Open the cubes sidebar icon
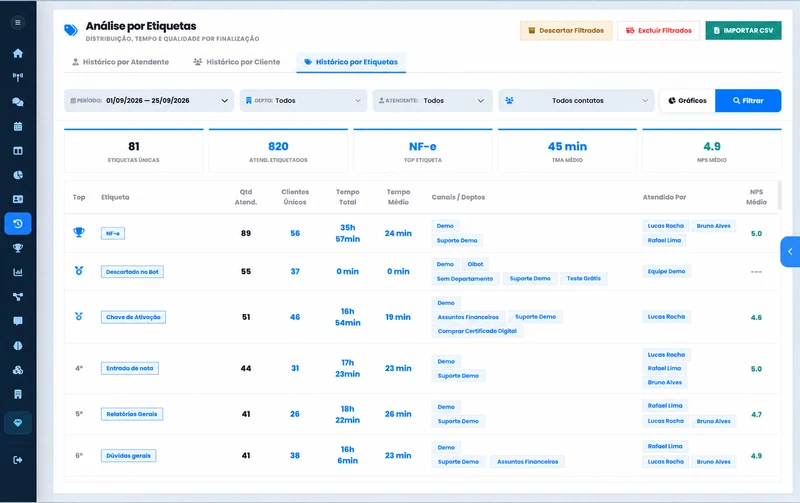This screenshot has width=800, height=503. tap(18, 370)
